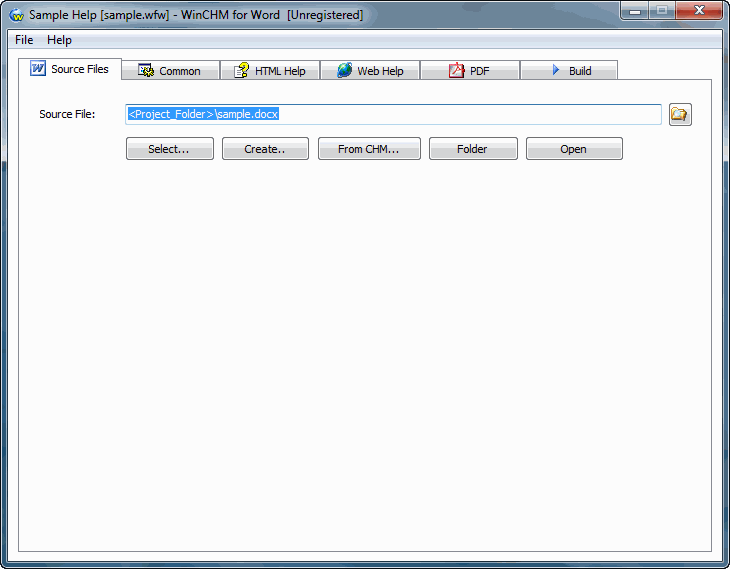Viewport: 730px width, 569px height.
Task: Switch to the Source Files tab
Action: tap(70, 69)
